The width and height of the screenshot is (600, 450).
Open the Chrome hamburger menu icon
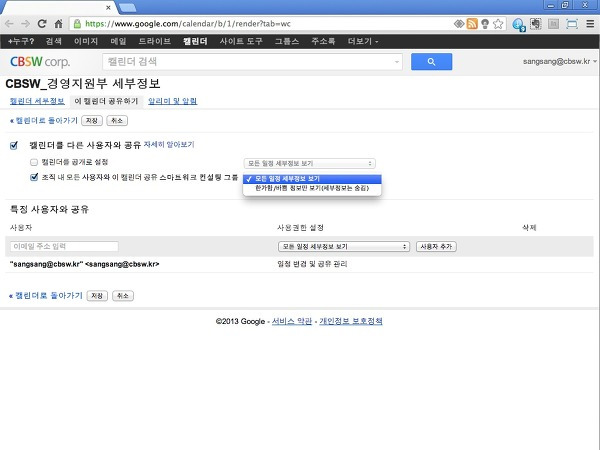[x=590, y=24]
